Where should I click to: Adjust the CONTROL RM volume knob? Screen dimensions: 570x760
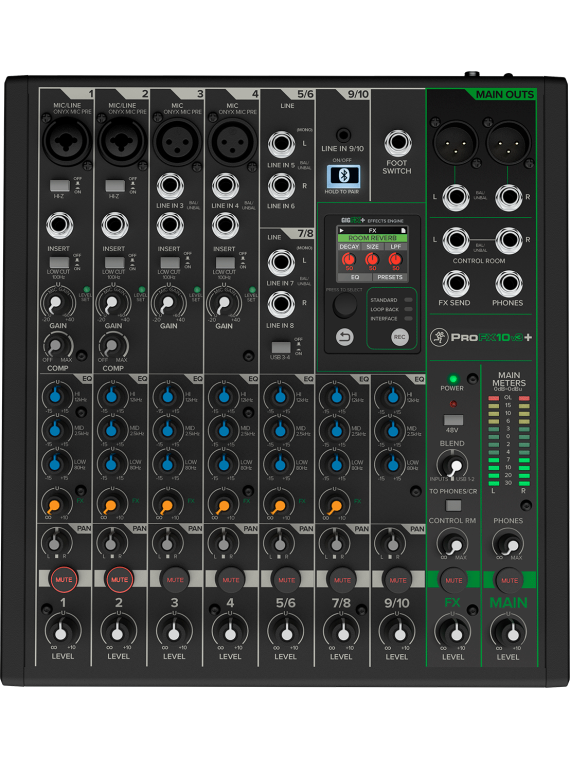453,544
